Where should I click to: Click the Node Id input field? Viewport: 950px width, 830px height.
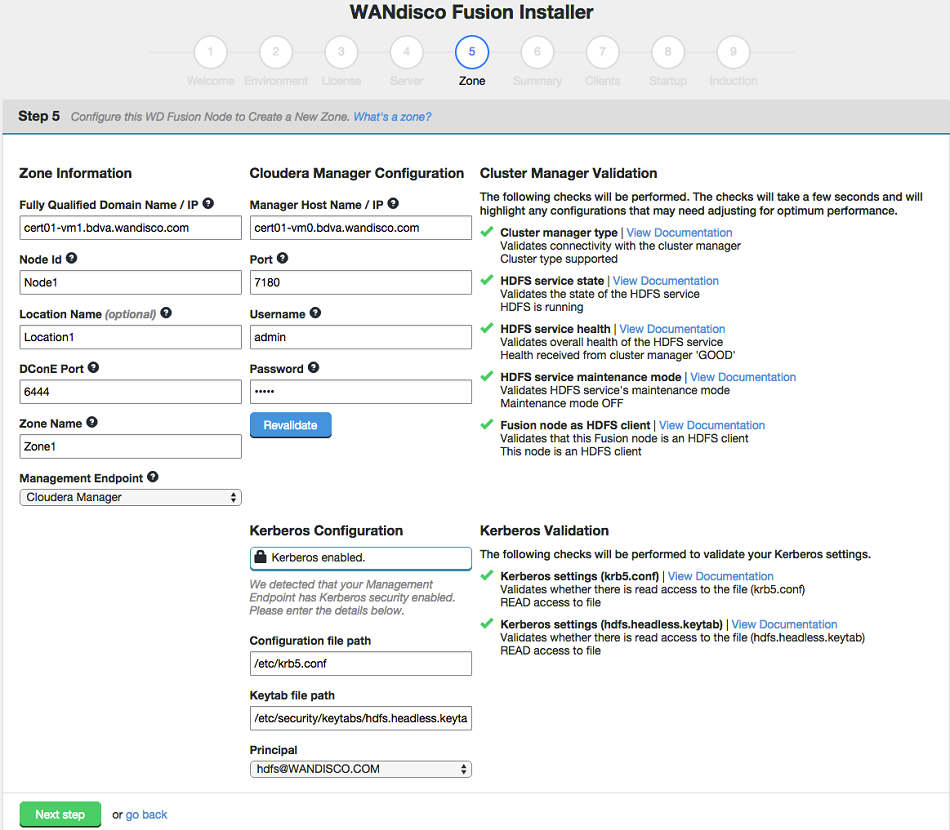[x=130, y=282]
